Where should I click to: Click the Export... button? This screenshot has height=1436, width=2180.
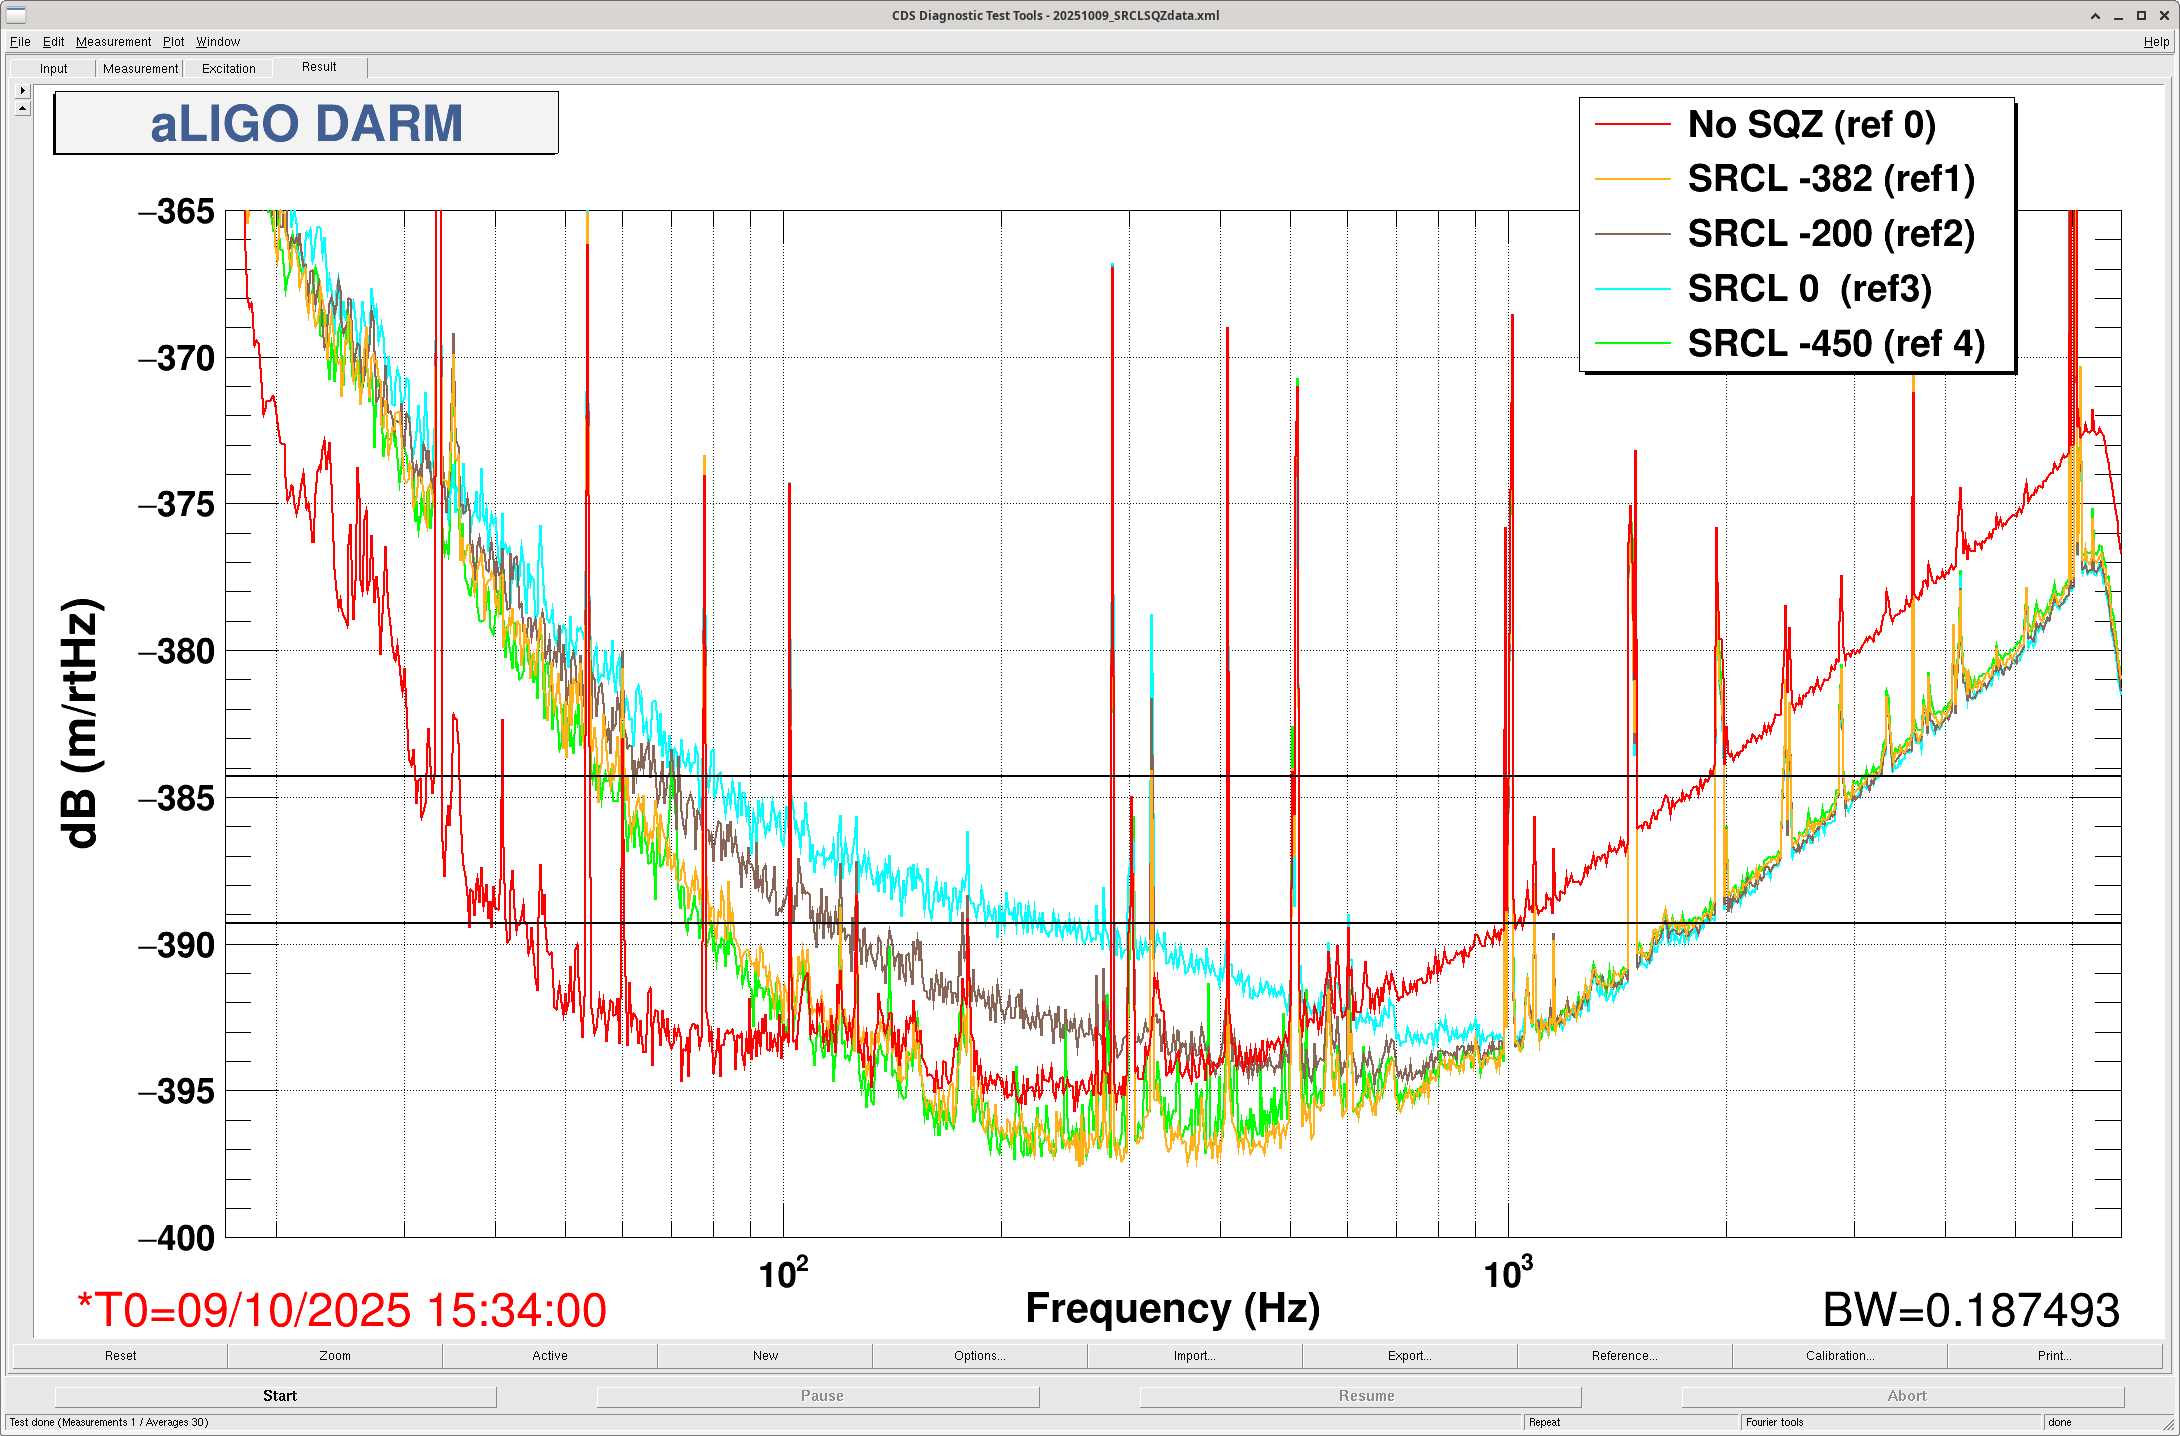point(1409,1356)
